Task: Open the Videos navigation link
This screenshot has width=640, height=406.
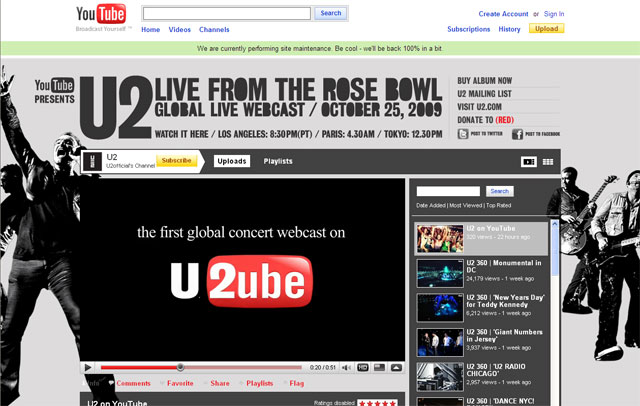Action: coord(180,29)
